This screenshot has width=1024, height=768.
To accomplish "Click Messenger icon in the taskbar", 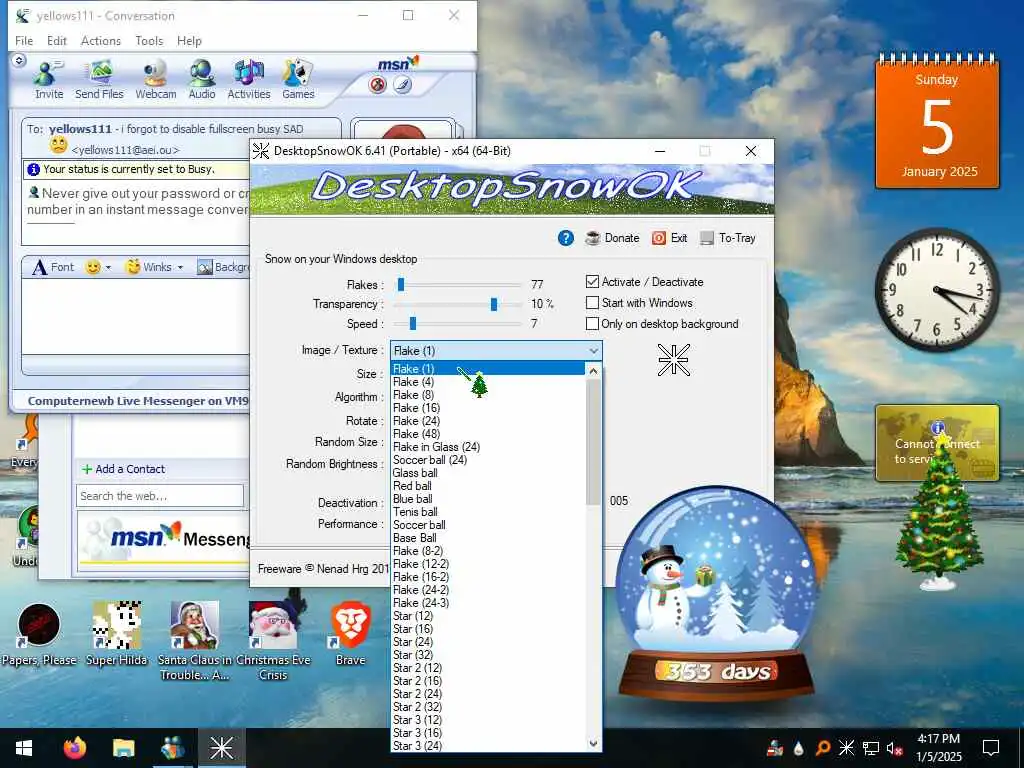I will (x=172, y=748).
